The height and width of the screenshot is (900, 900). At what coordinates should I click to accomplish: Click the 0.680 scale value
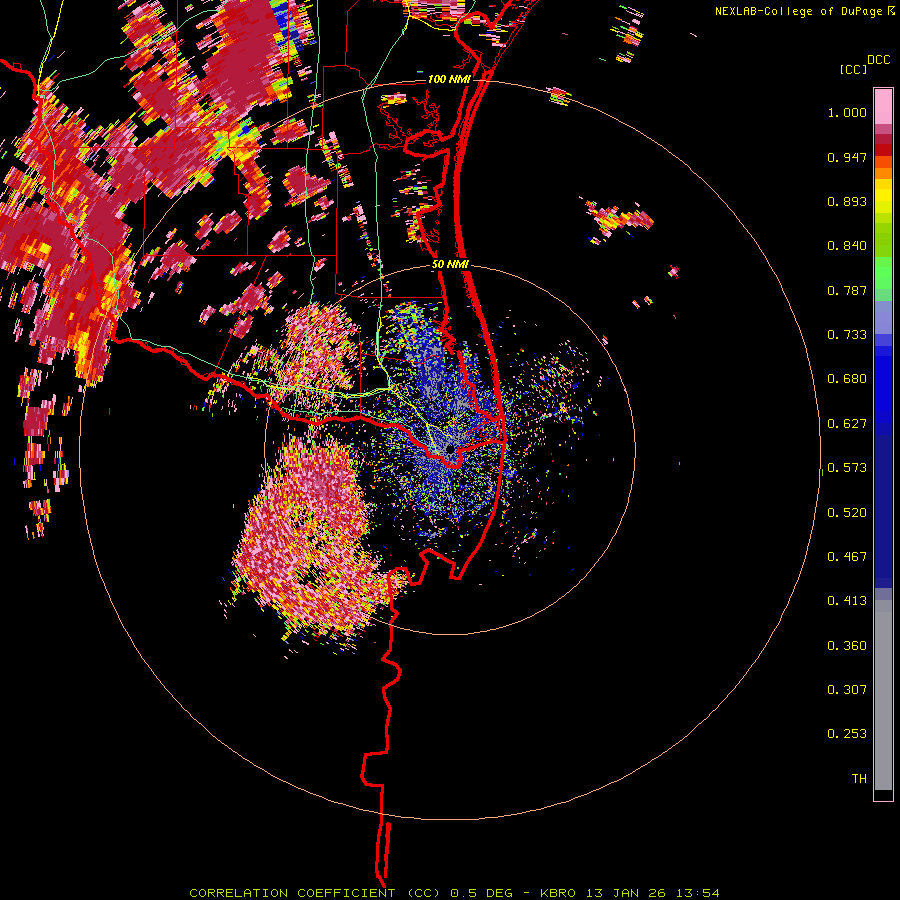tap(847, 379)
